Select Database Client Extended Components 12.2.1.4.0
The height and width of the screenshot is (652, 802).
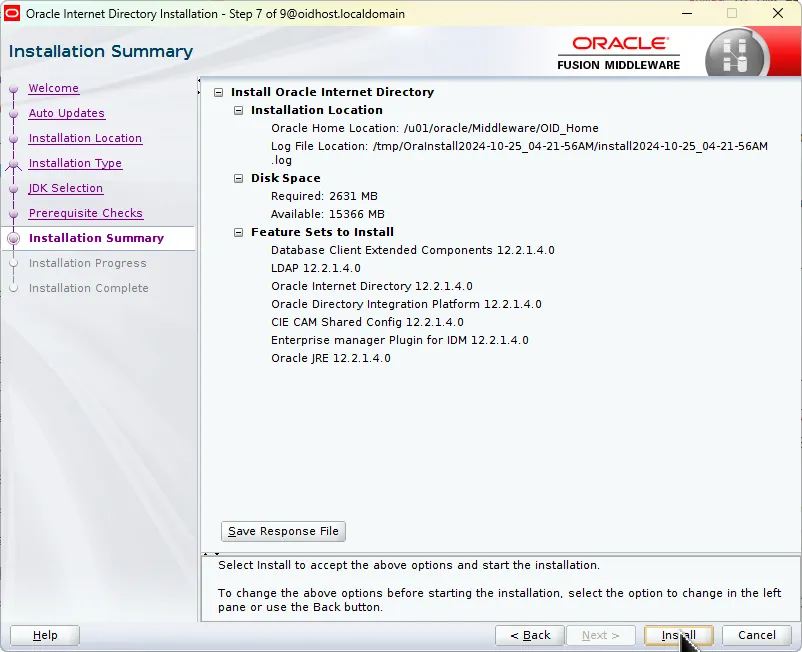[413, 251]
